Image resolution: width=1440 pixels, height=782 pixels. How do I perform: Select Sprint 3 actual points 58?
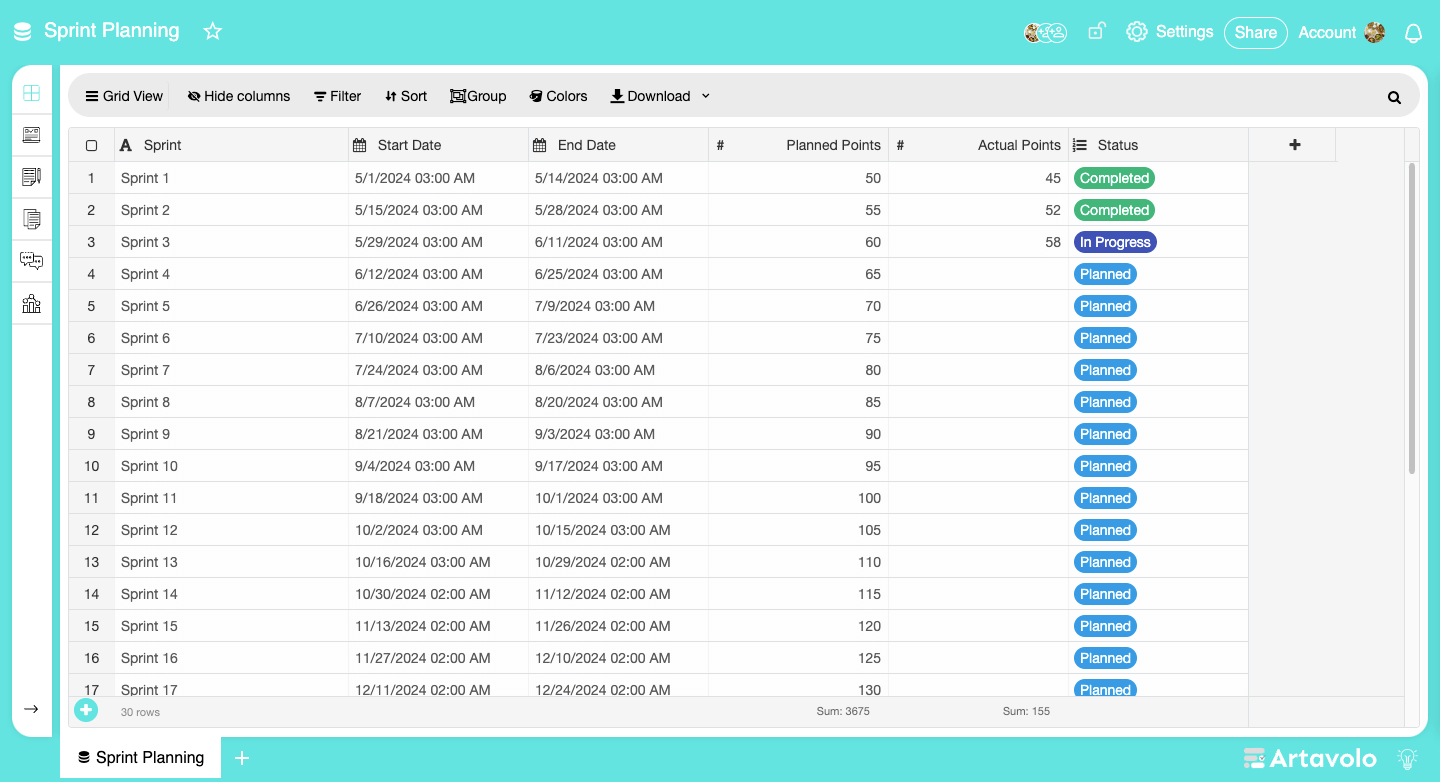[x=978, y=242]
